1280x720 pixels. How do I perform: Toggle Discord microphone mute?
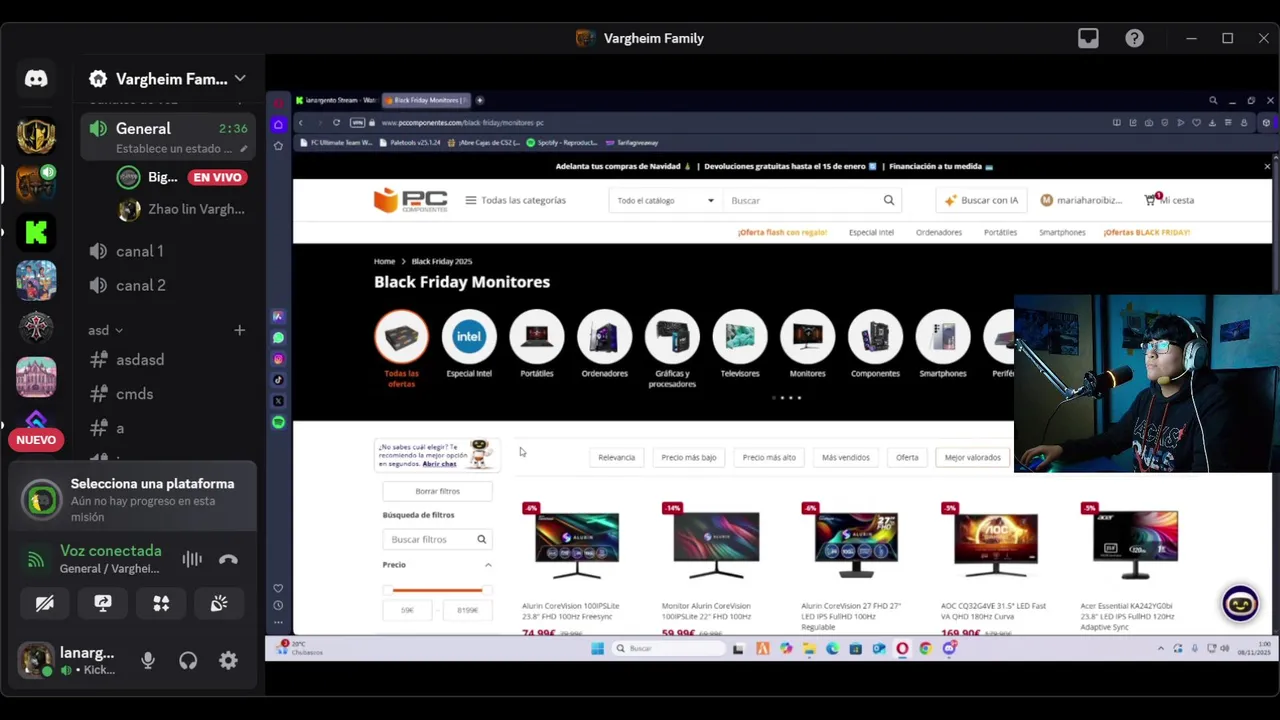[148, 660]
